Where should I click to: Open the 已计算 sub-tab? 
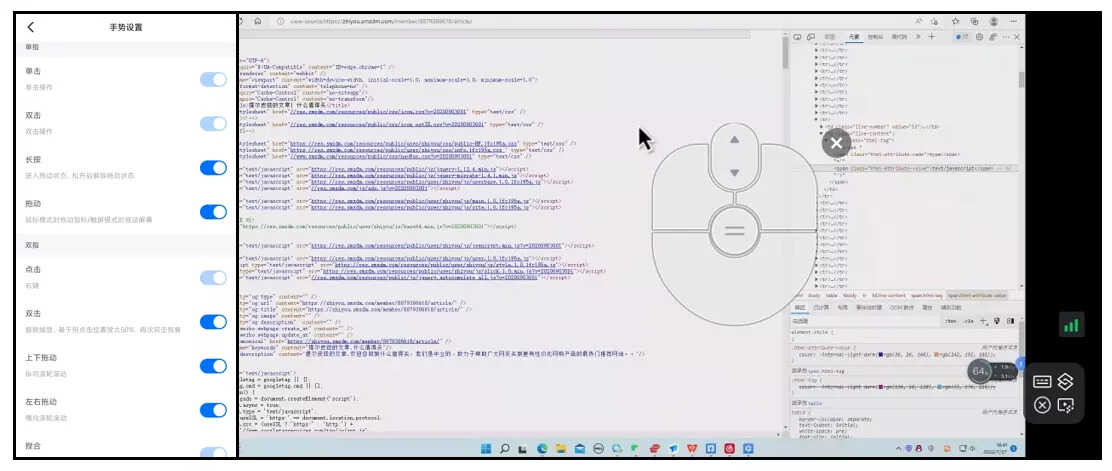pos(821,308)
